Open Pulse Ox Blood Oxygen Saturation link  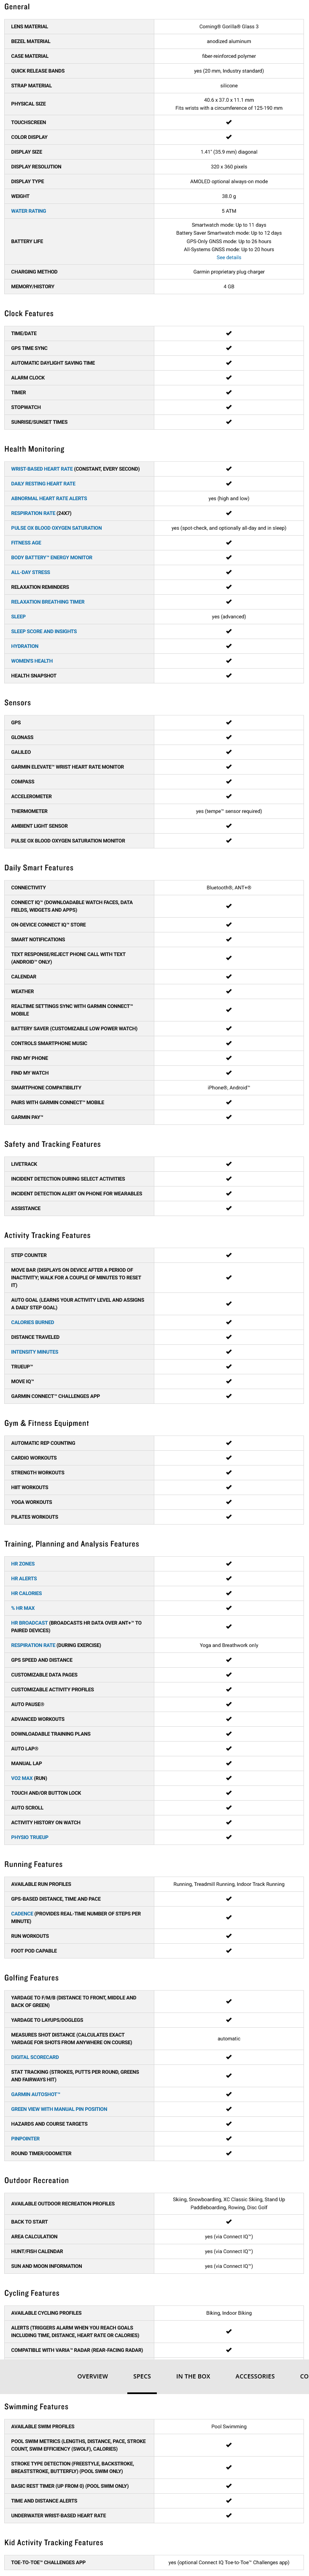[x=56, y=528]
